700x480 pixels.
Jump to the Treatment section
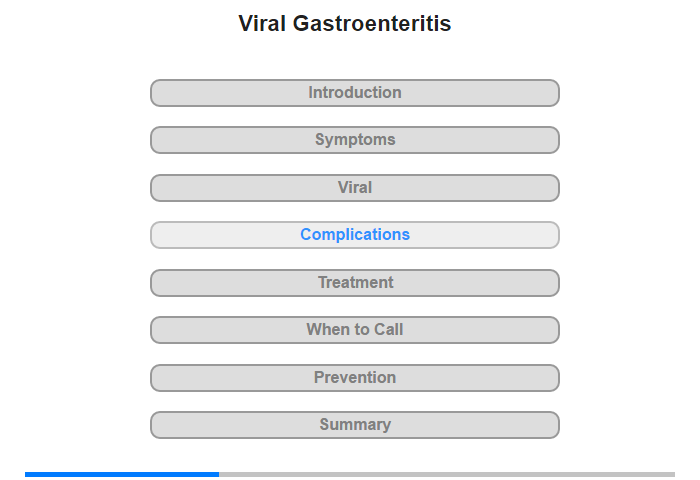(354, 283)
